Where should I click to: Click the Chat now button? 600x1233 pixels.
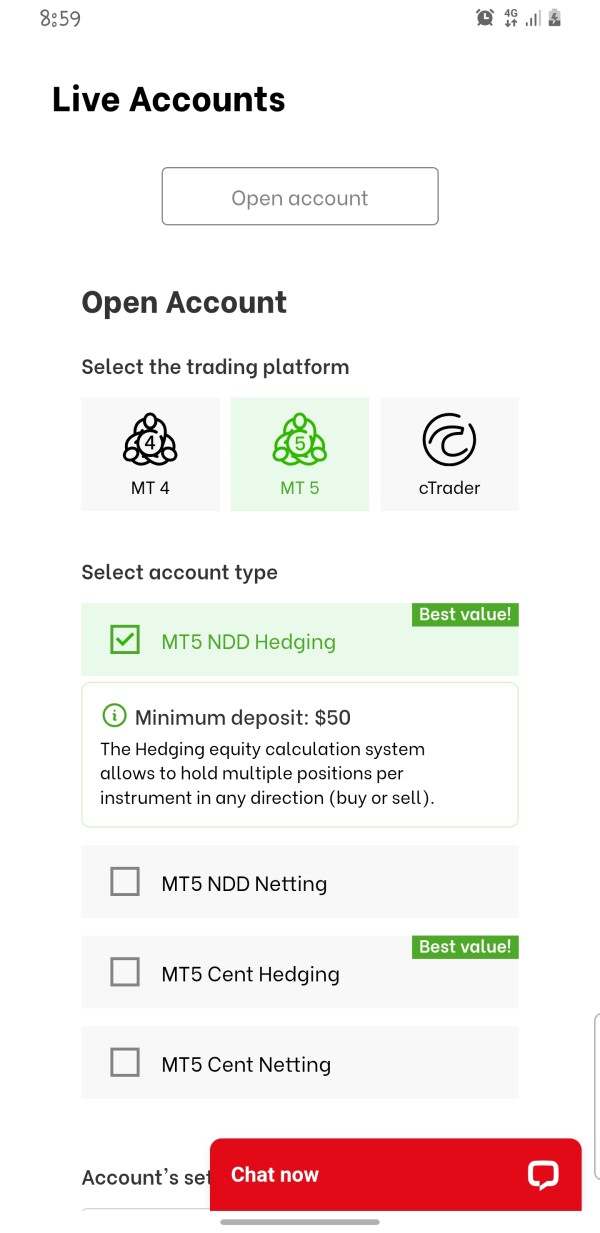(275, 1175)
